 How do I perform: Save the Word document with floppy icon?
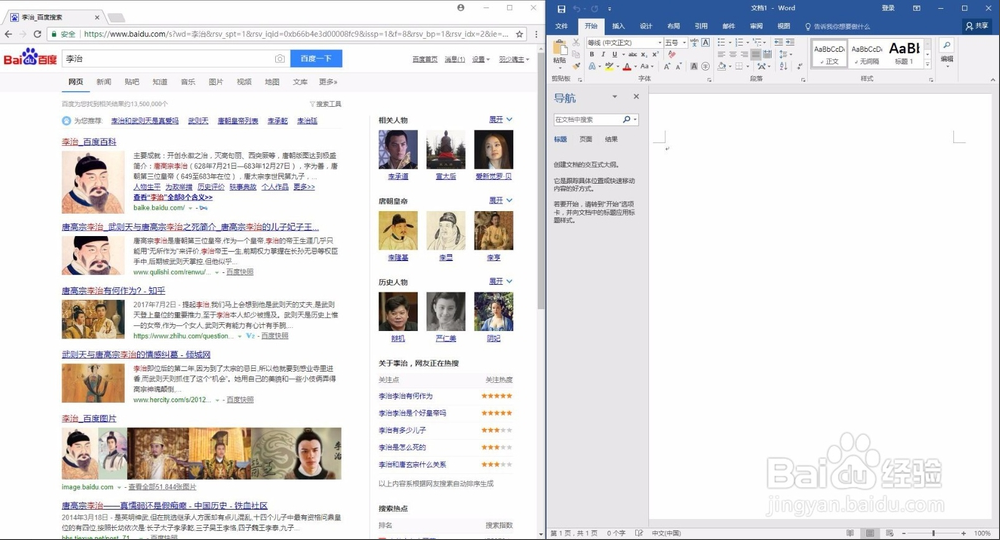[x=561, y=9]
